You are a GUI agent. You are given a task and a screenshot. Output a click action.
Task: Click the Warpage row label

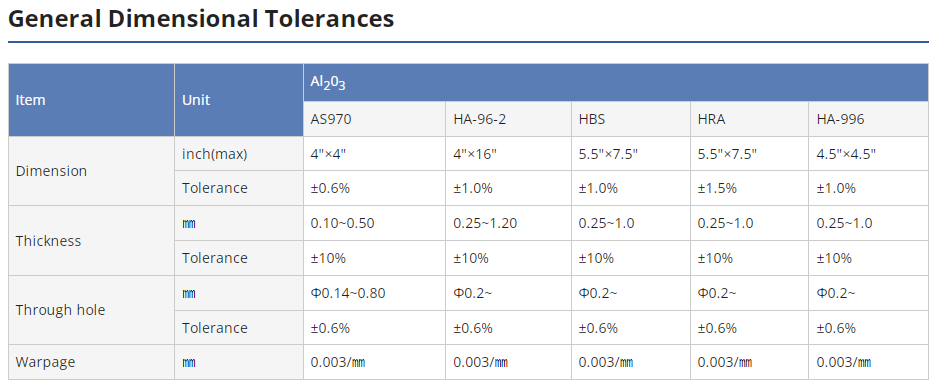(x=91, y=362)
